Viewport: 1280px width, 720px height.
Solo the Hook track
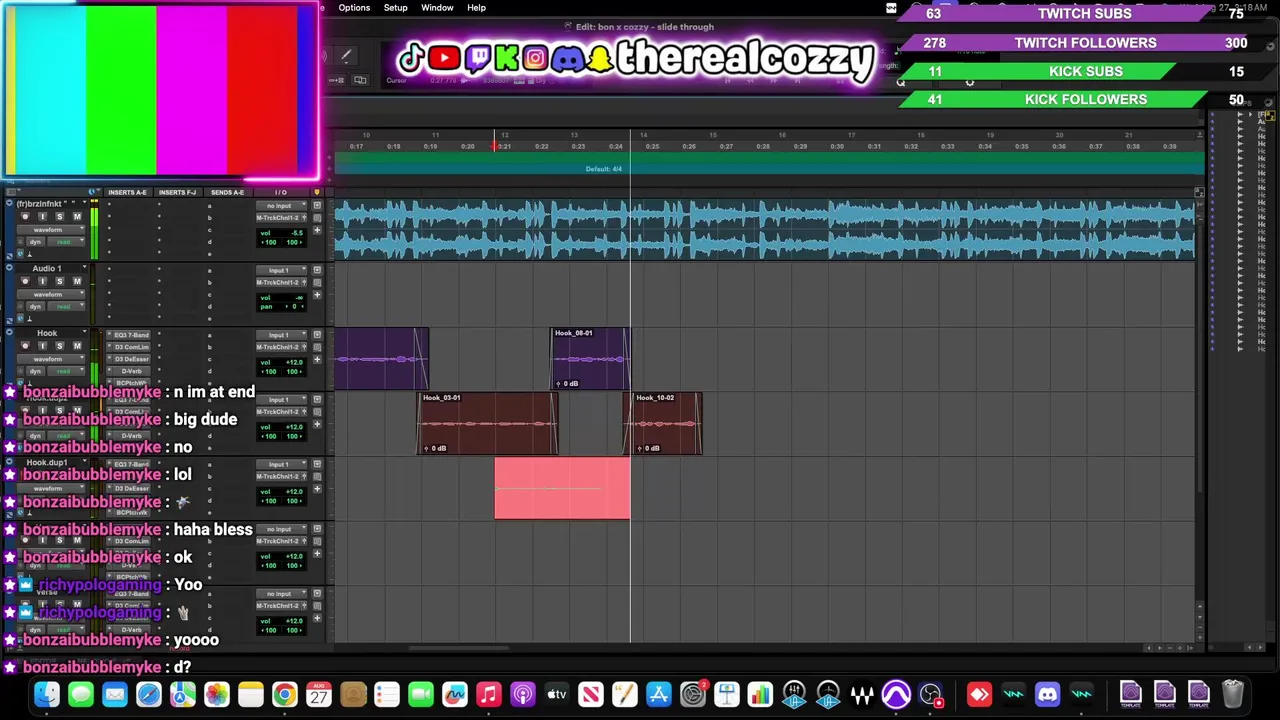tap(59, 346)
